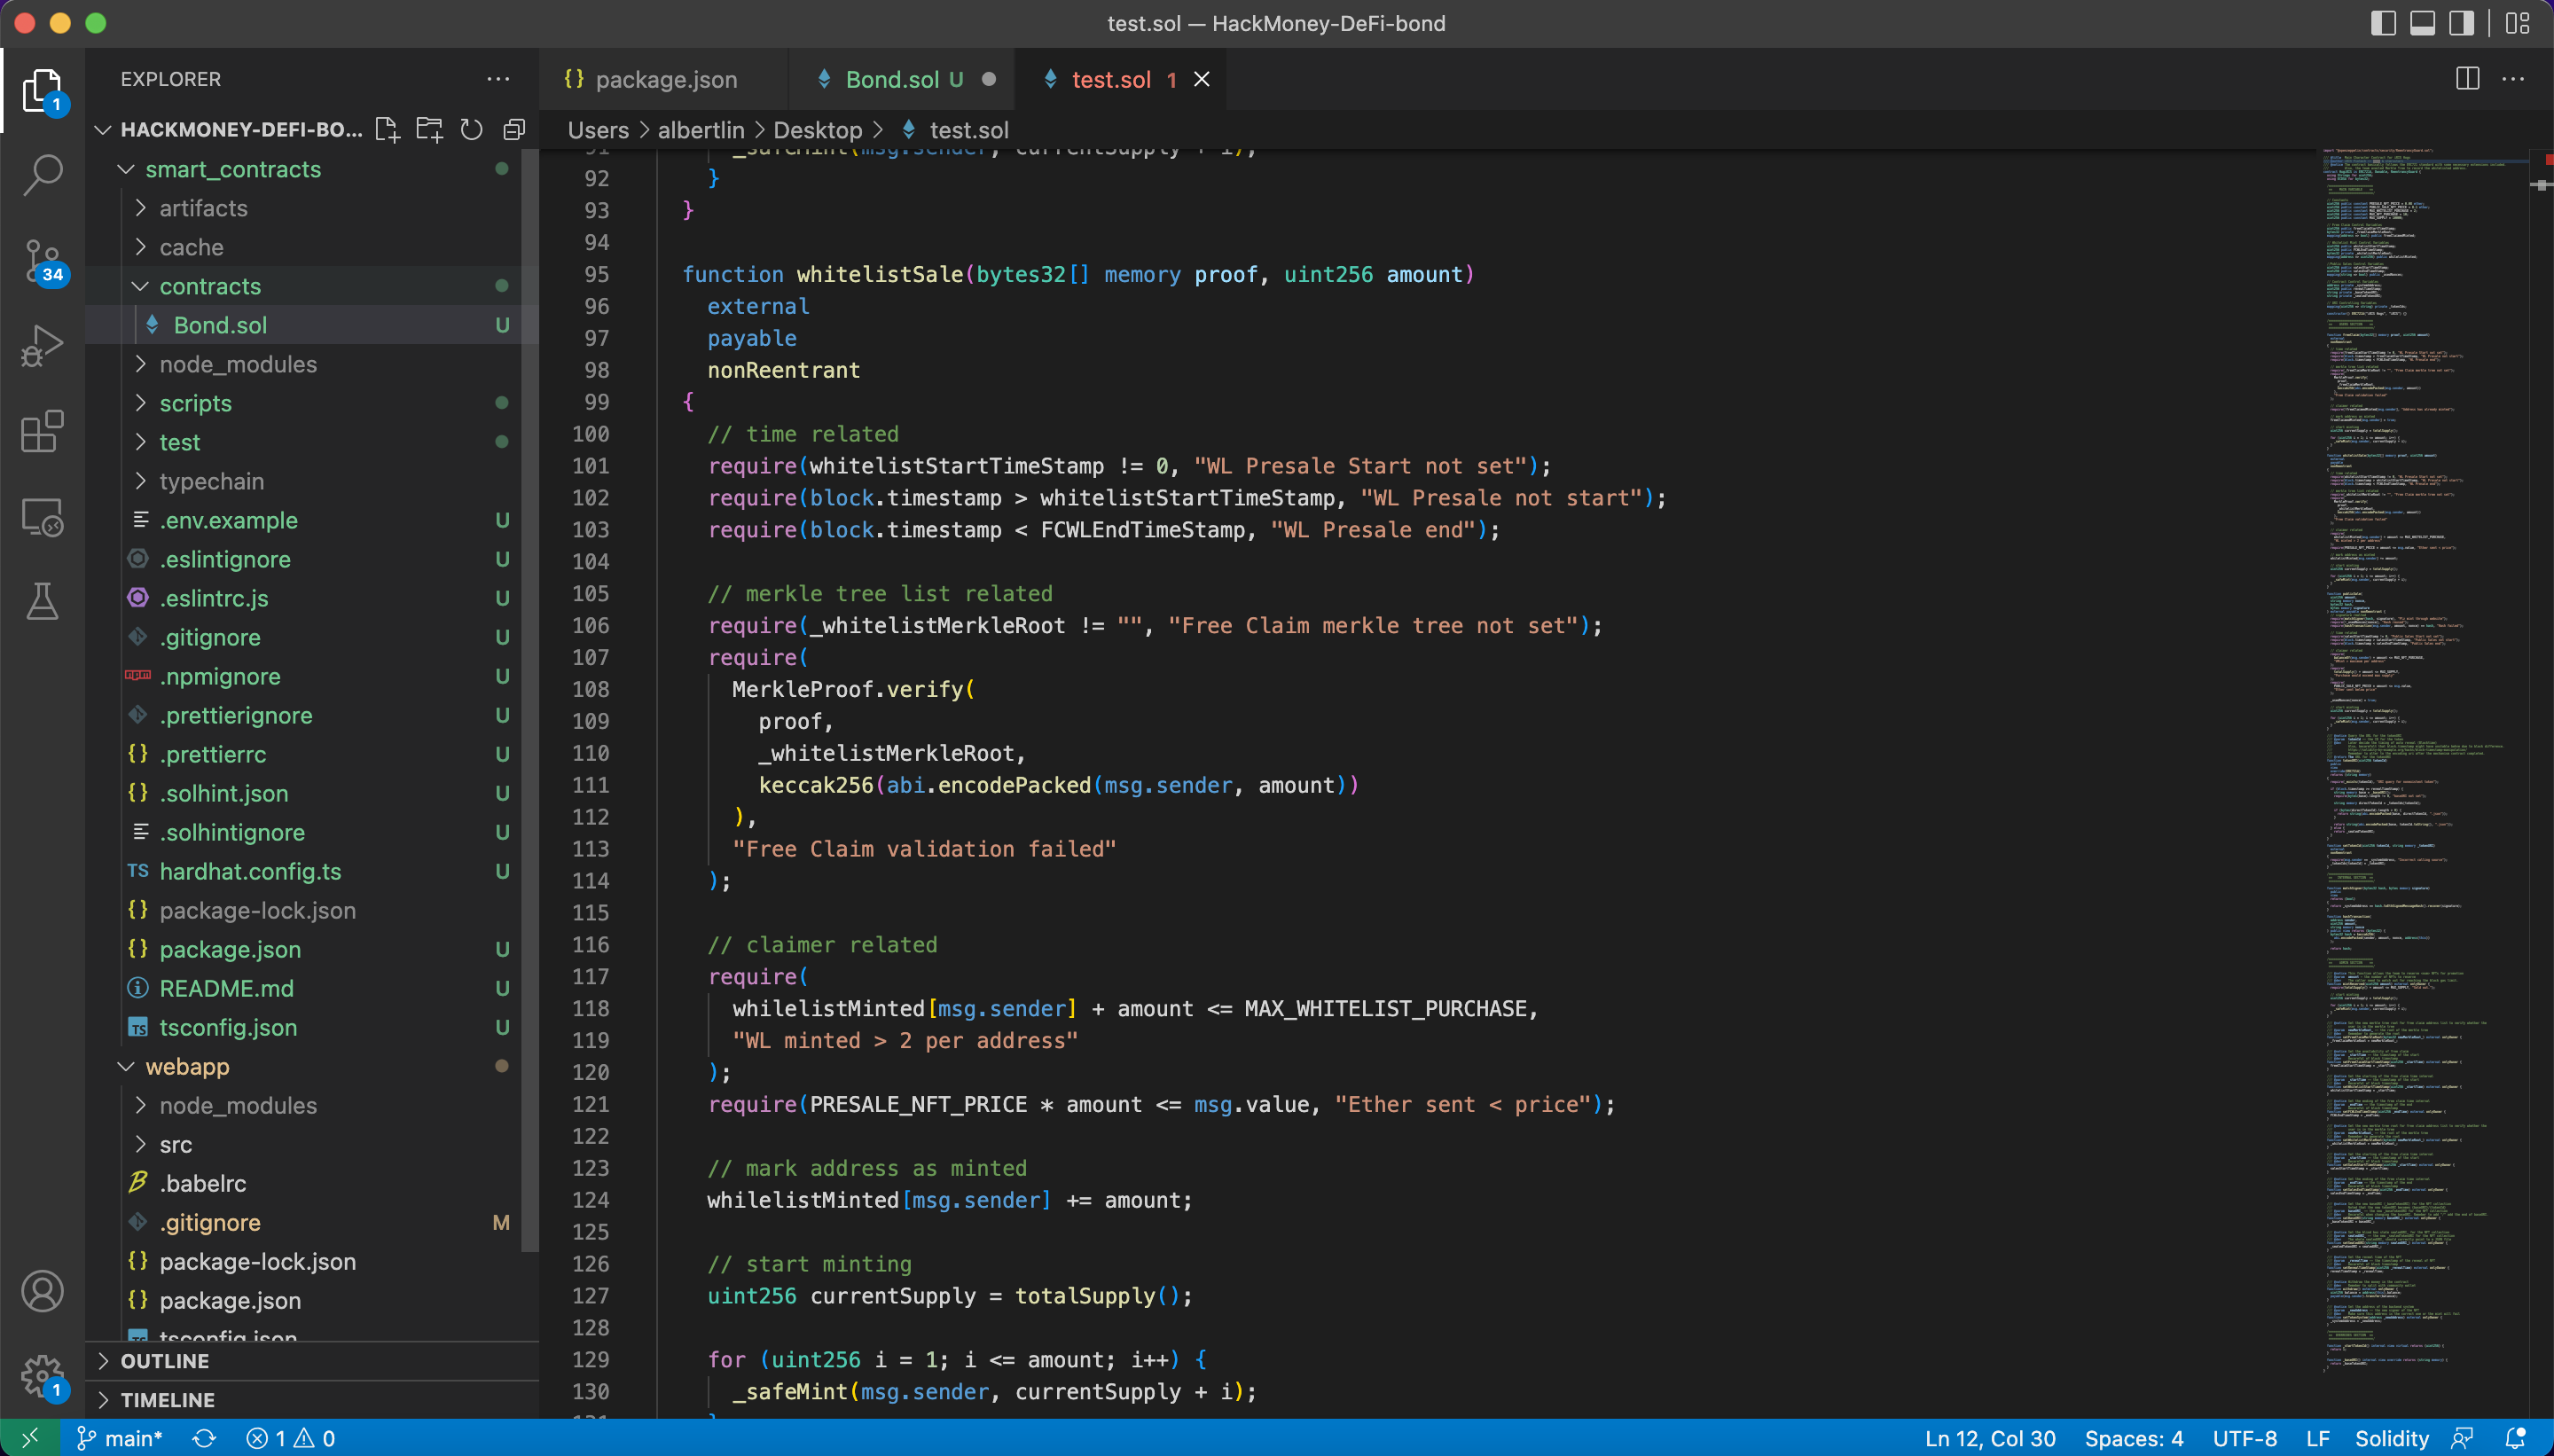This screenshot has width=2554, height=1456.
Task: Open Remote Explorer icon in activity bar
Action: pos(42,517)
